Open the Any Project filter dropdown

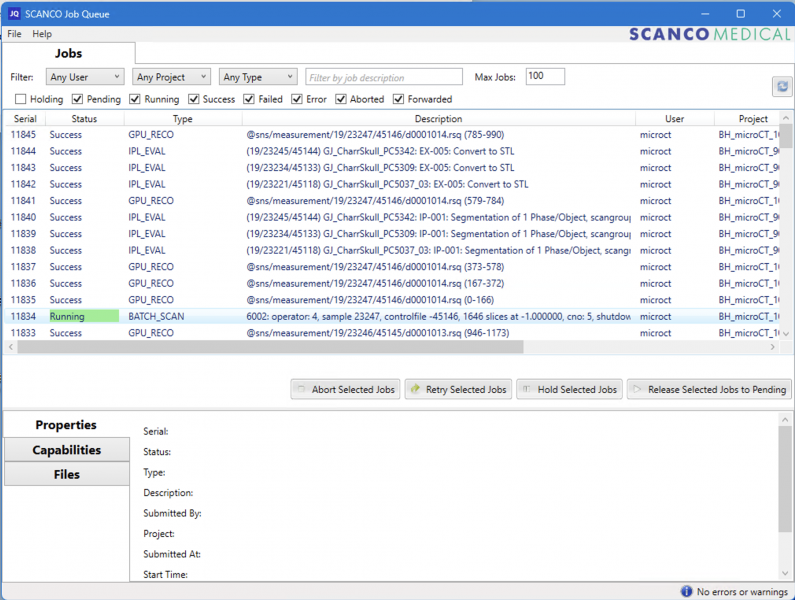(x=171, y=77)
